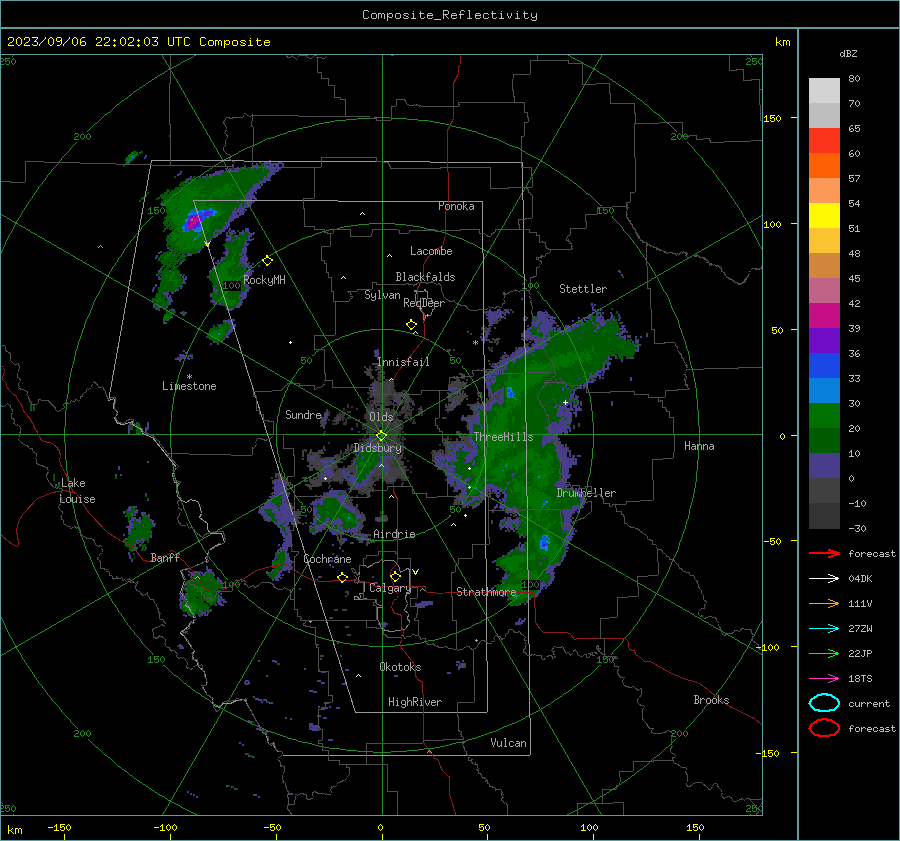Click the dBZ legend heading
Viewport: 900px width, 841px height.
pos(848,53)
